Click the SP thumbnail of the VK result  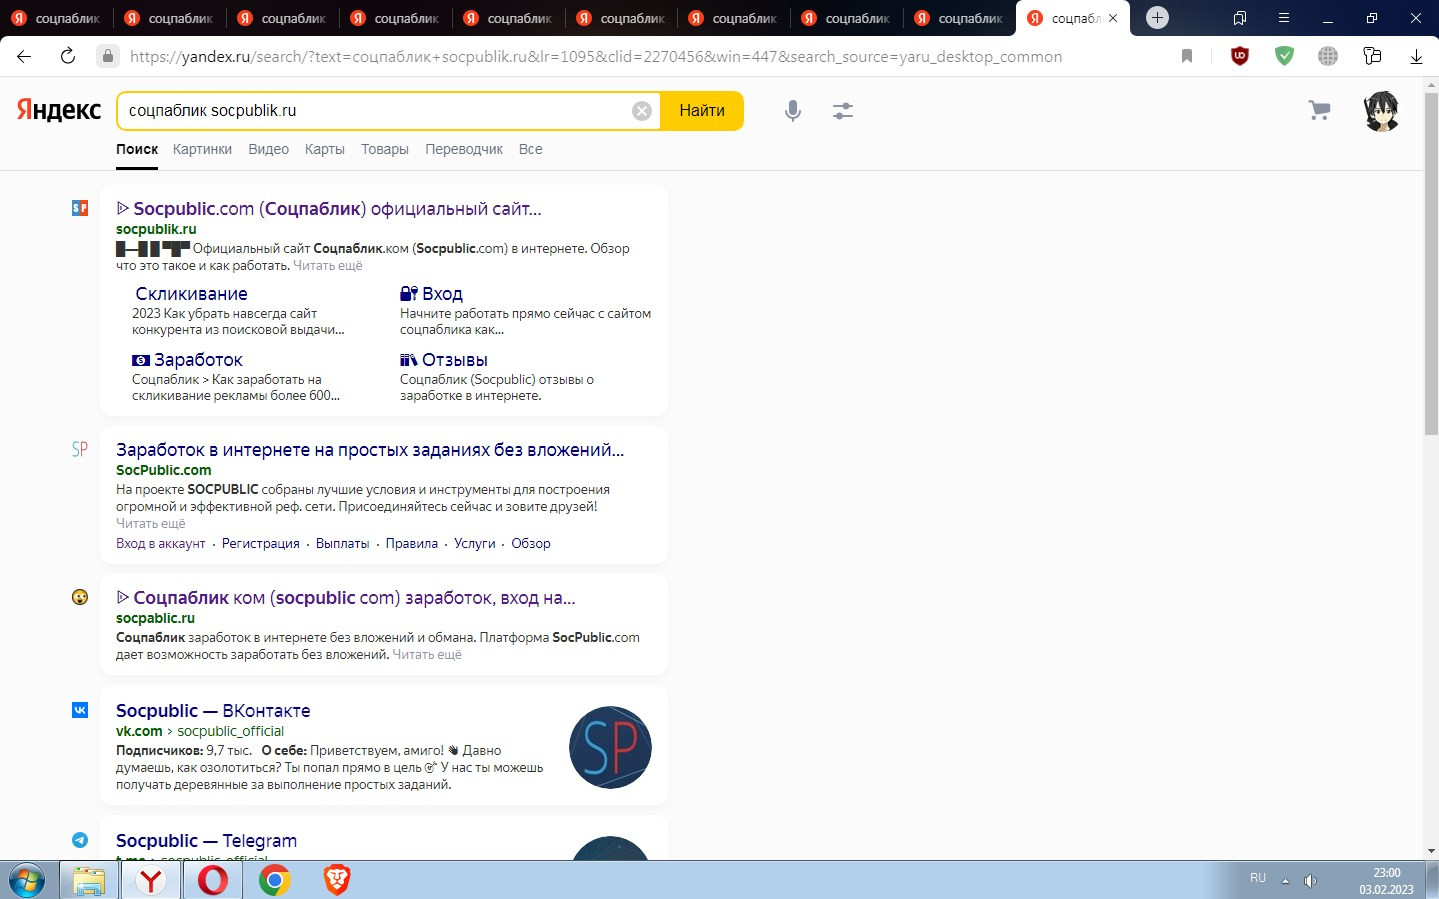coord(610,747)
